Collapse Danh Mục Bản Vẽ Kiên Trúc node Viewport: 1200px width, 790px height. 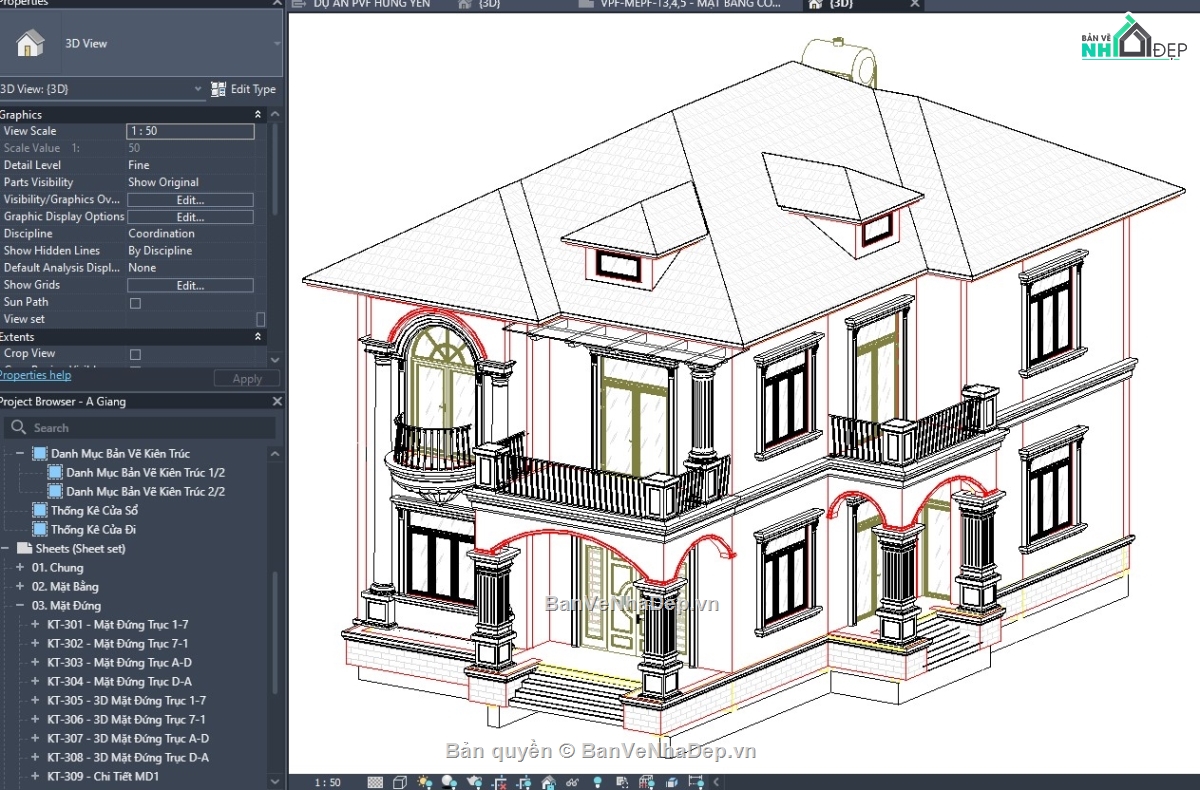point(20,453)
